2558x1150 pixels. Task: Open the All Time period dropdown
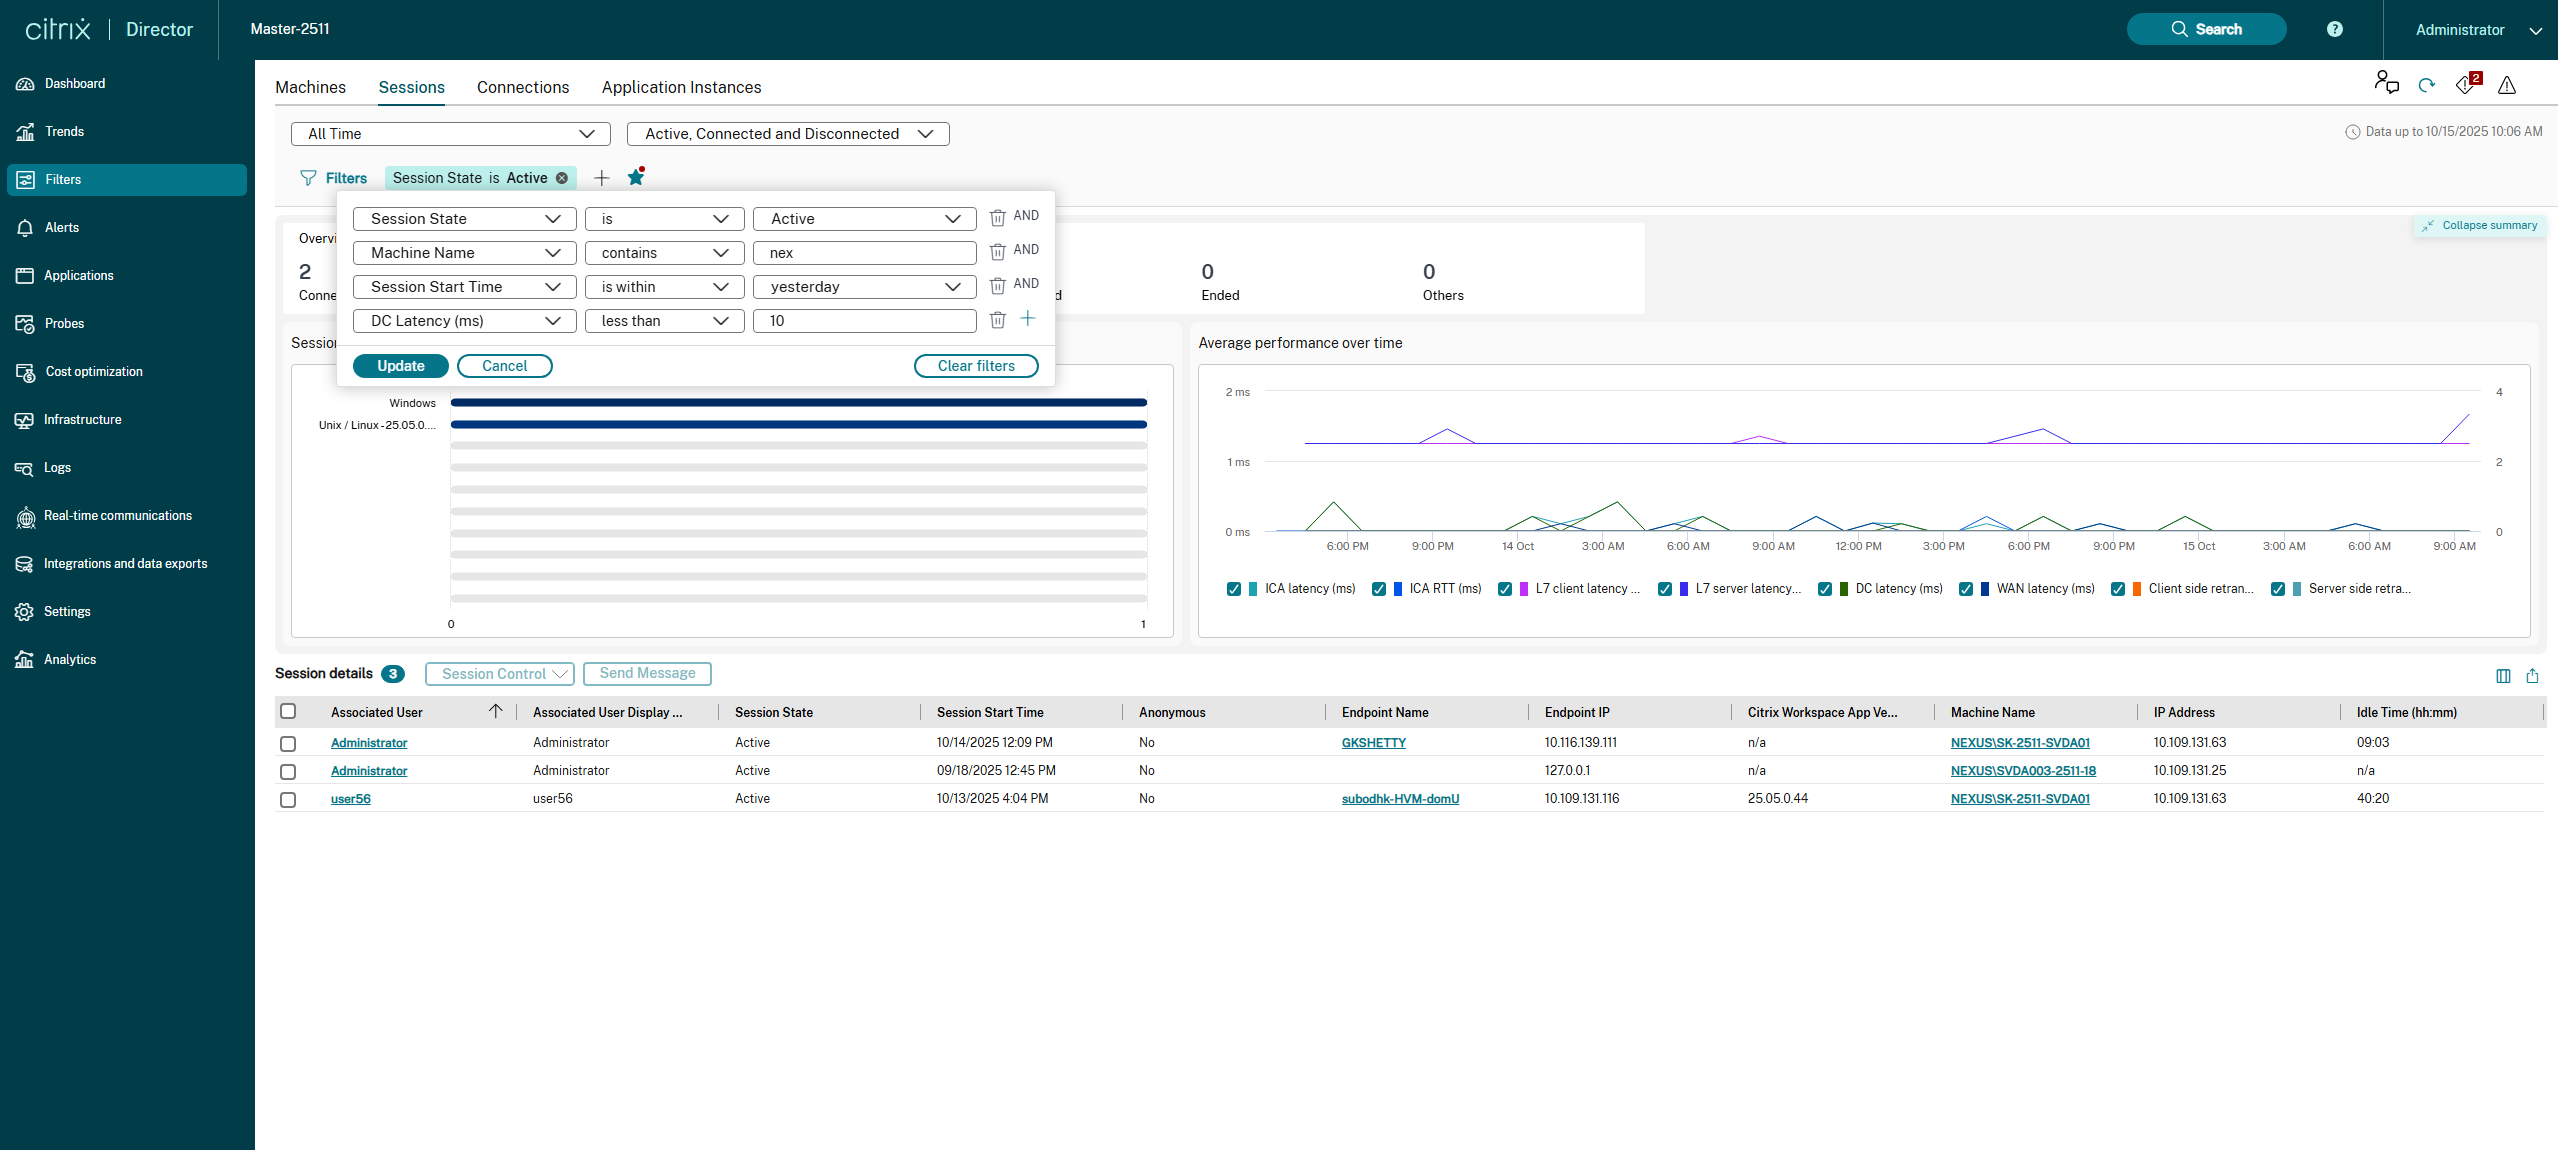click(450, 134)
